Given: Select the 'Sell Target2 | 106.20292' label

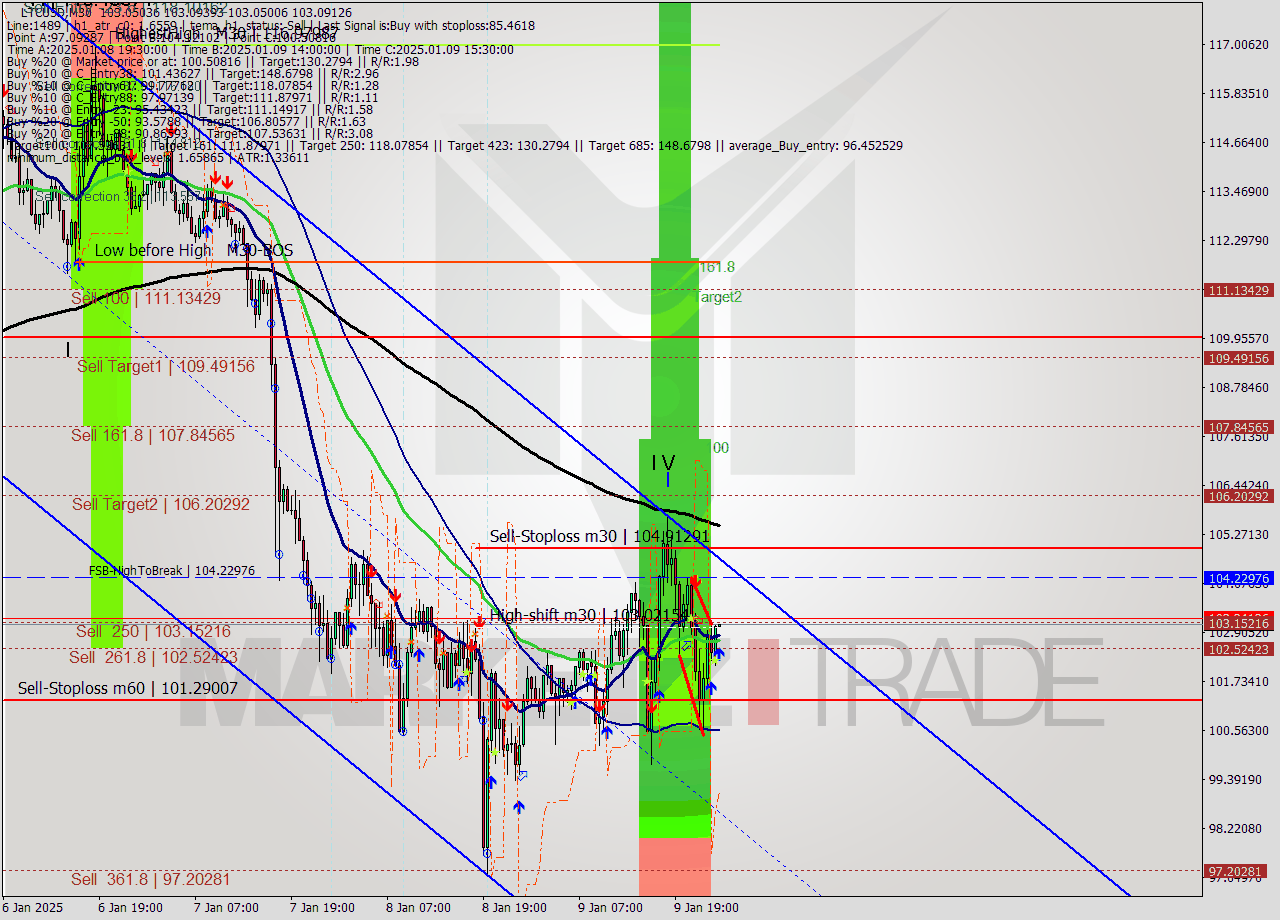Looking at the screenshot, I should [161, 504].
